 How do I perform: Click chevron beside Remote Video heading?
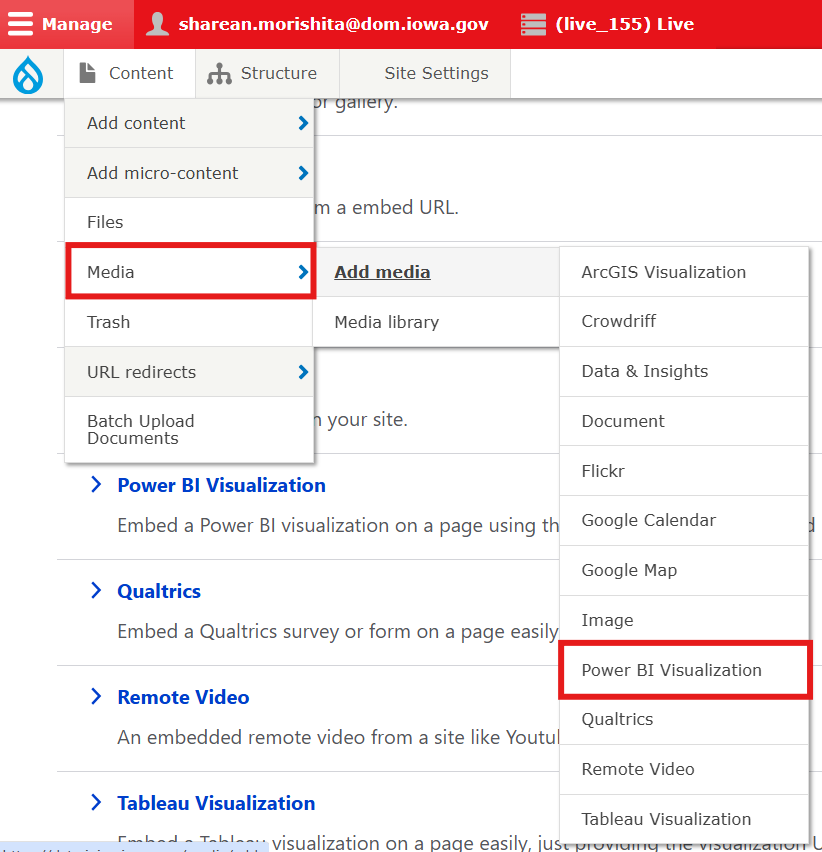[x=96, y=696]
